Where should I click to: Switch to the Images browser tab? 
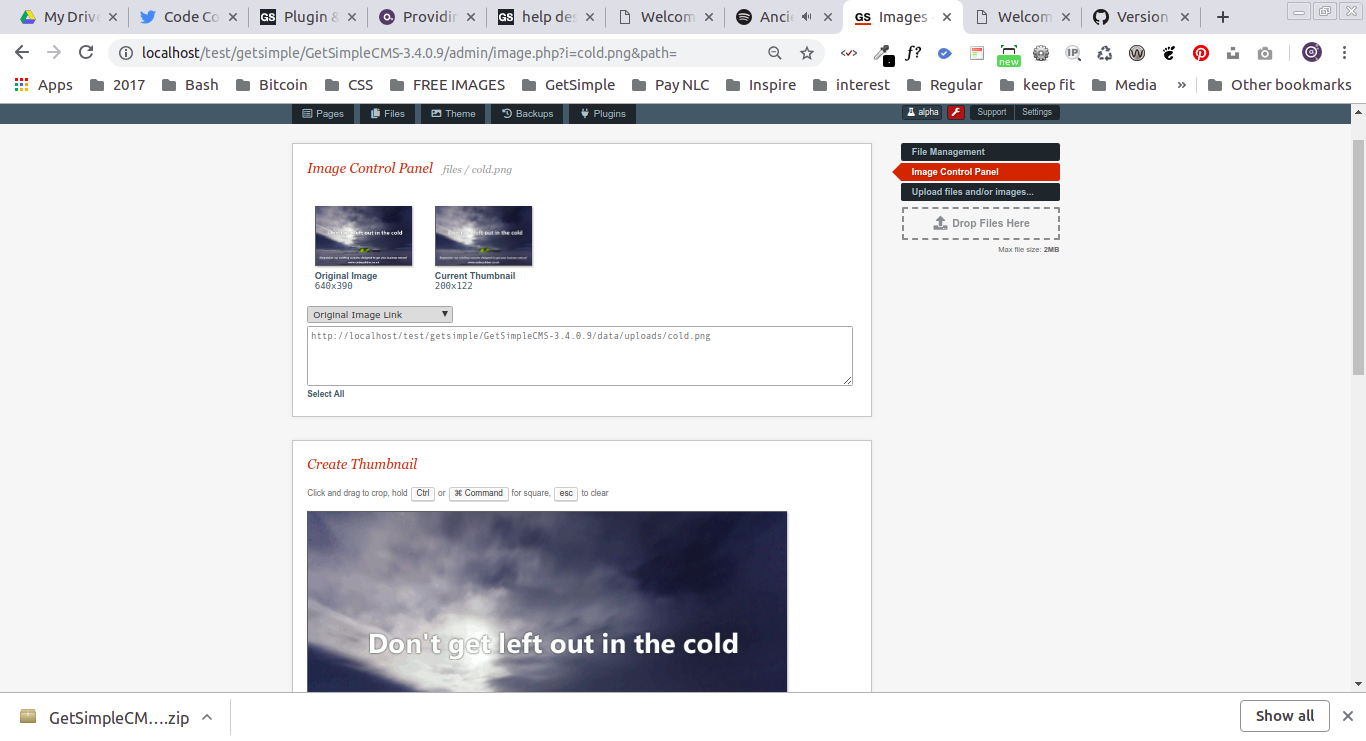[x=898, y=16]
